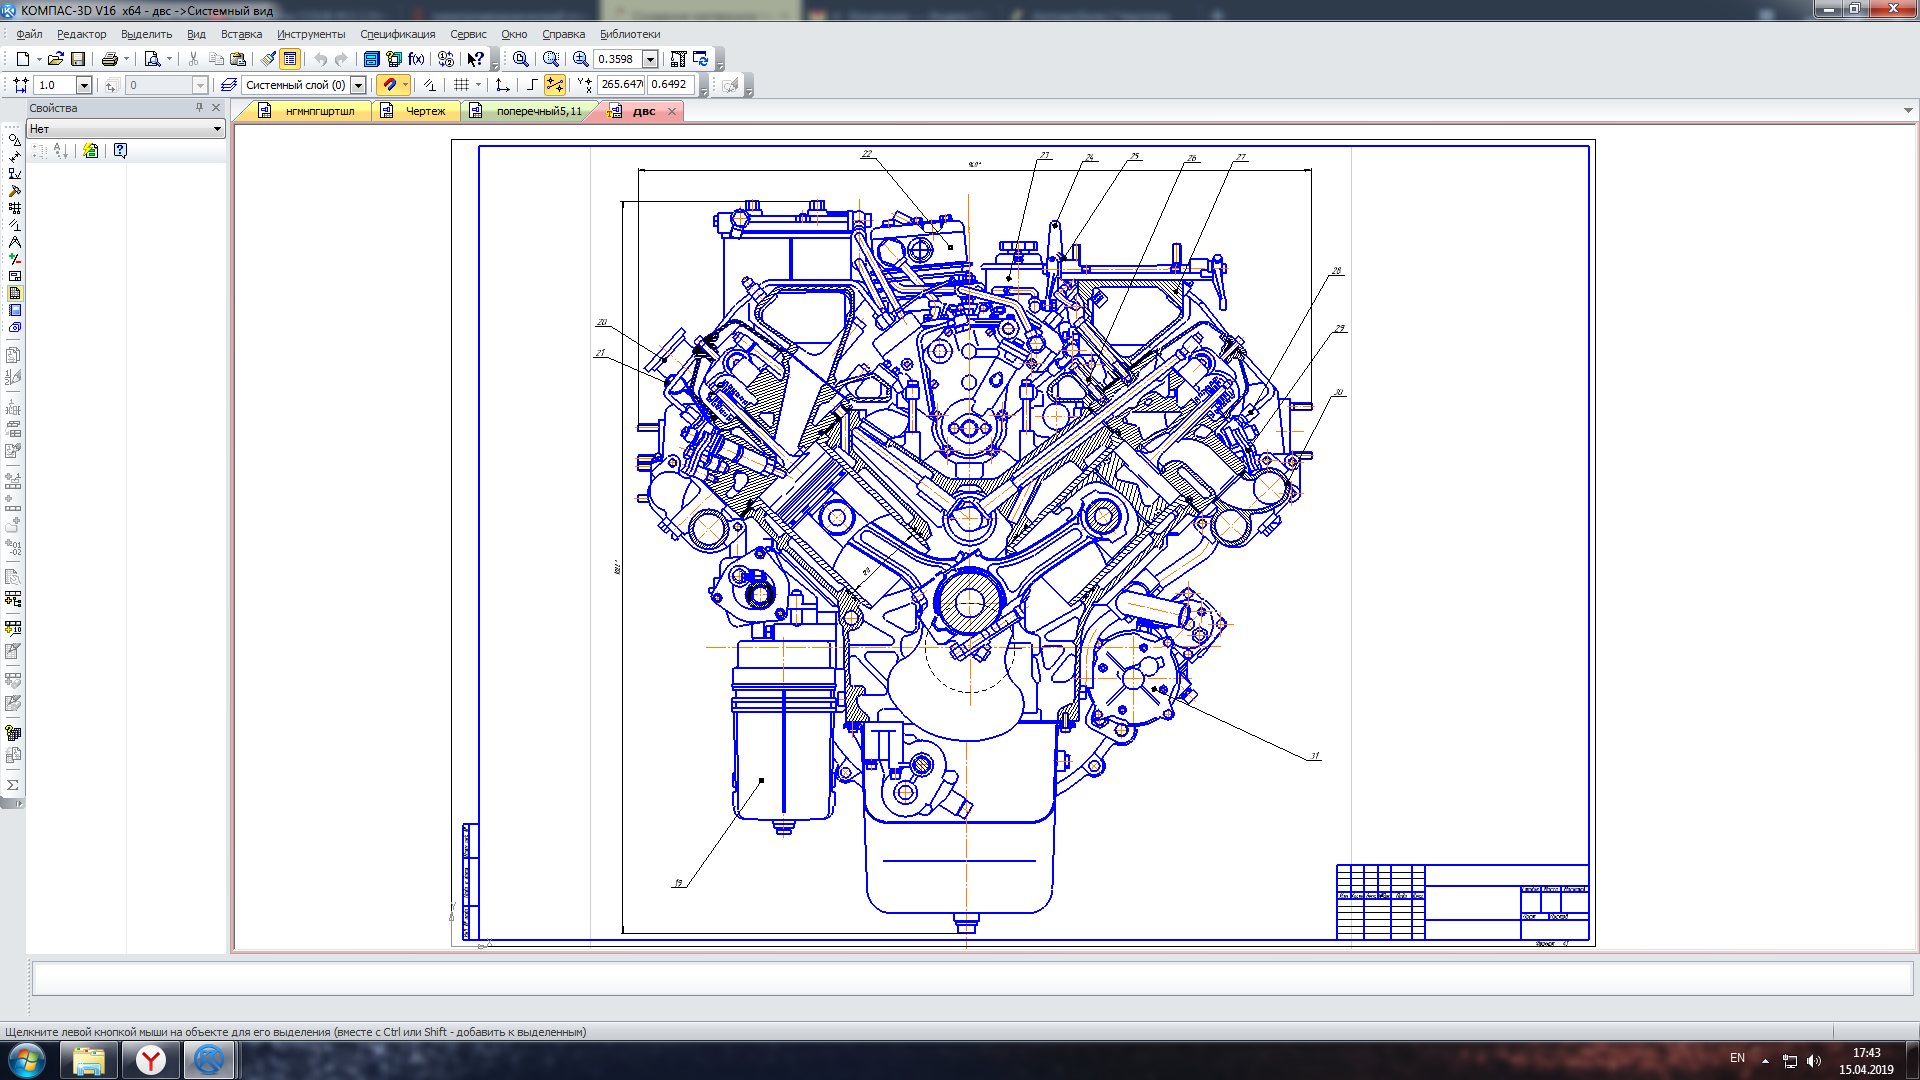Switch to the поперечный5,11 document tab
Image resolution: width=1920 pixels, height=1080 pixels.
point(538,111)
